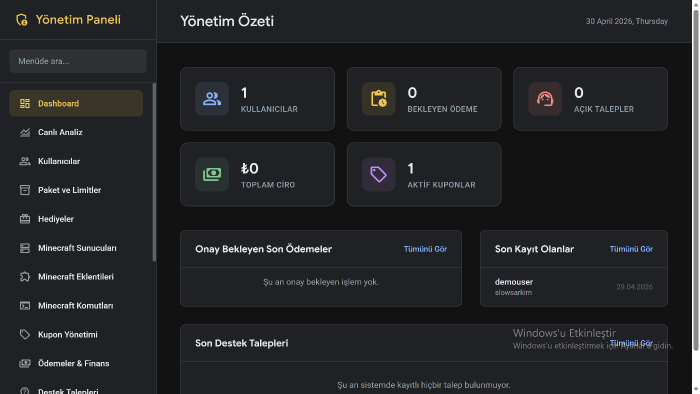Click the demouser entry in recent registrations
The image size is (700, 394).
coord(574,287)
